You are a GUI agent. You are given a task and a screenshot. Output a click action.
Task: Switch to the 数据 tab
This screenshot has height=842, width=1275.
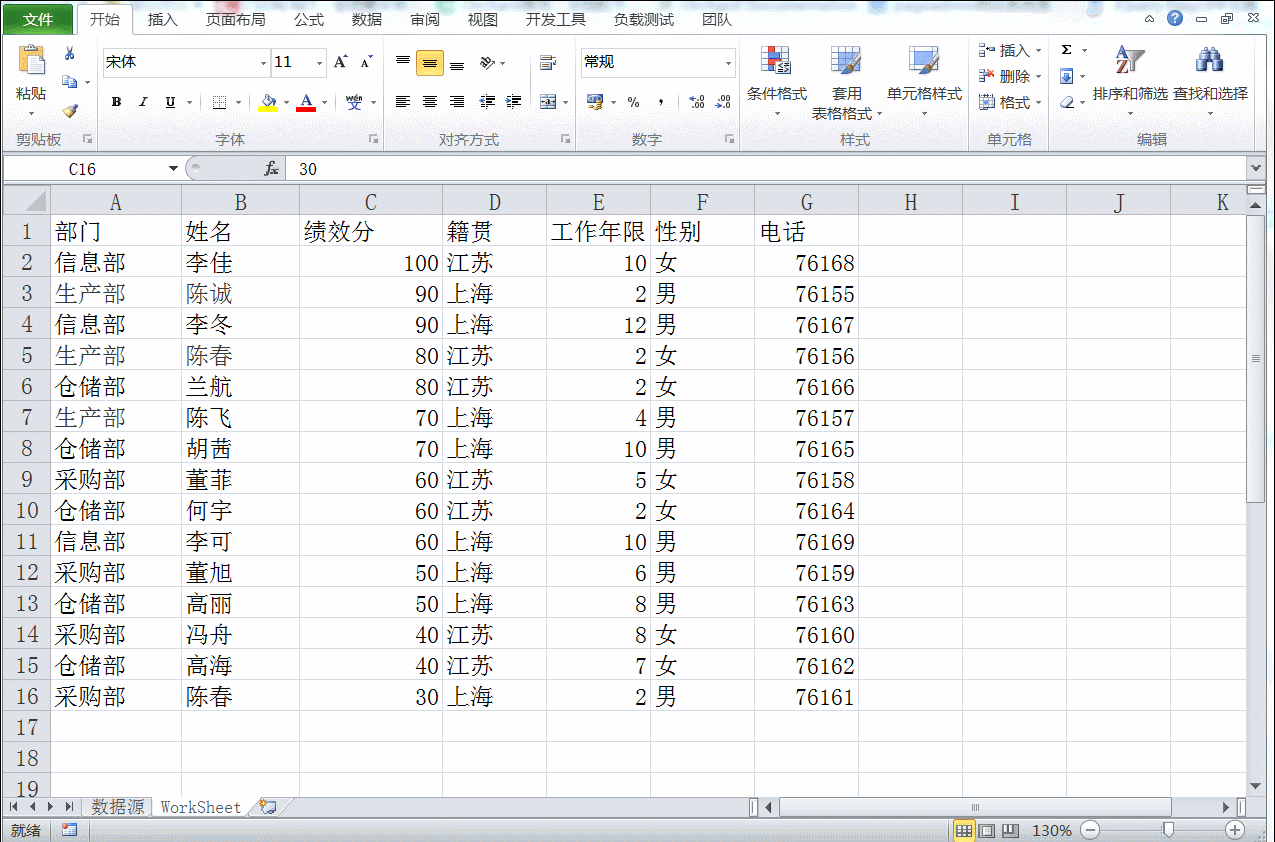(x=366, y=19)
